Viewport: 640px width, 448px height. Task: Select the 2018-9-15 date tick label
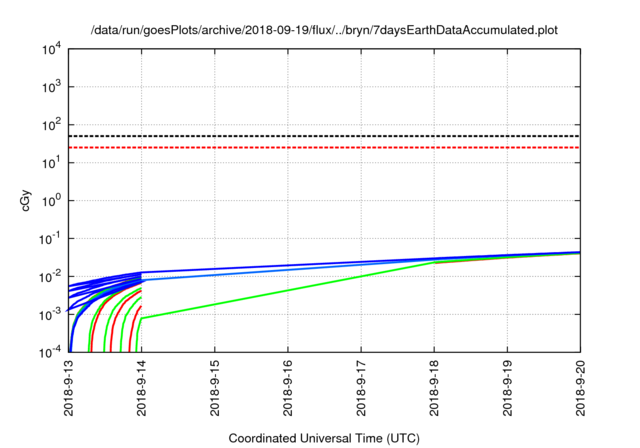pyautogui.click(x=215, y=388)
